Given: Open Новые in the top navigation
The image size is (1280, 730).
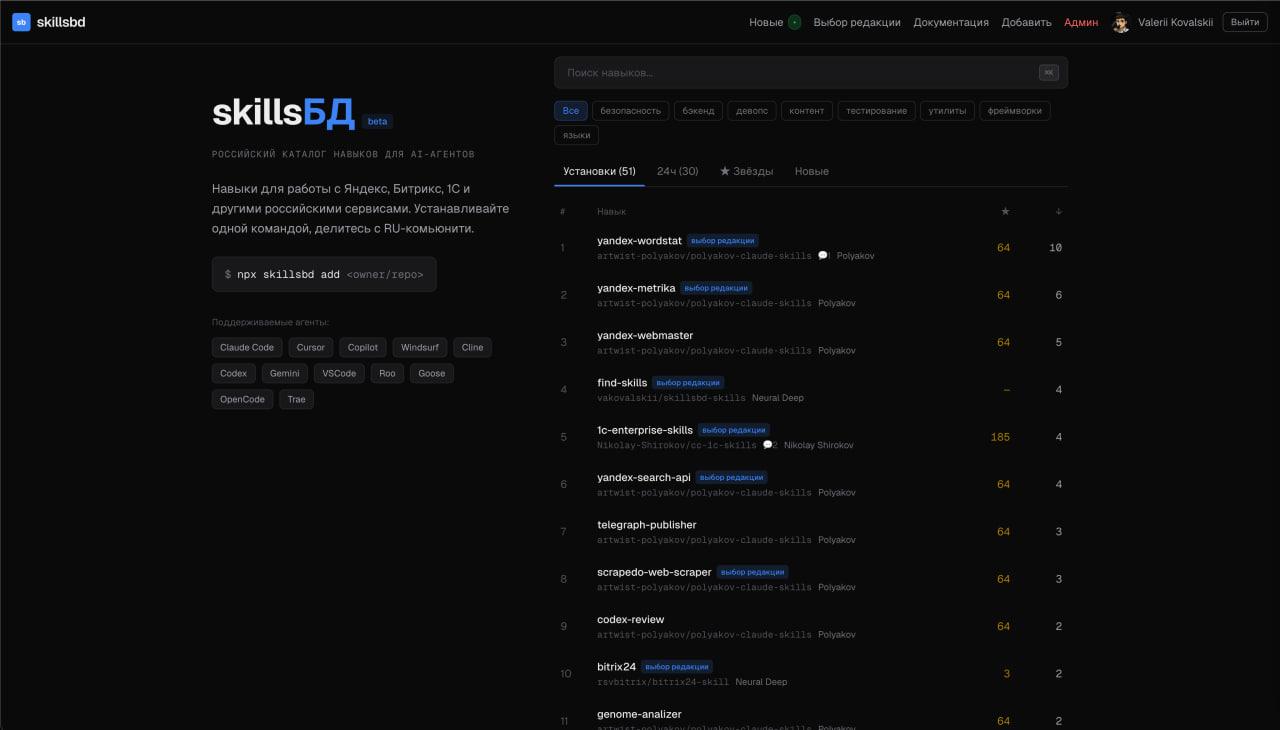Looking at the screenshot, I should (x=766, y=22).
